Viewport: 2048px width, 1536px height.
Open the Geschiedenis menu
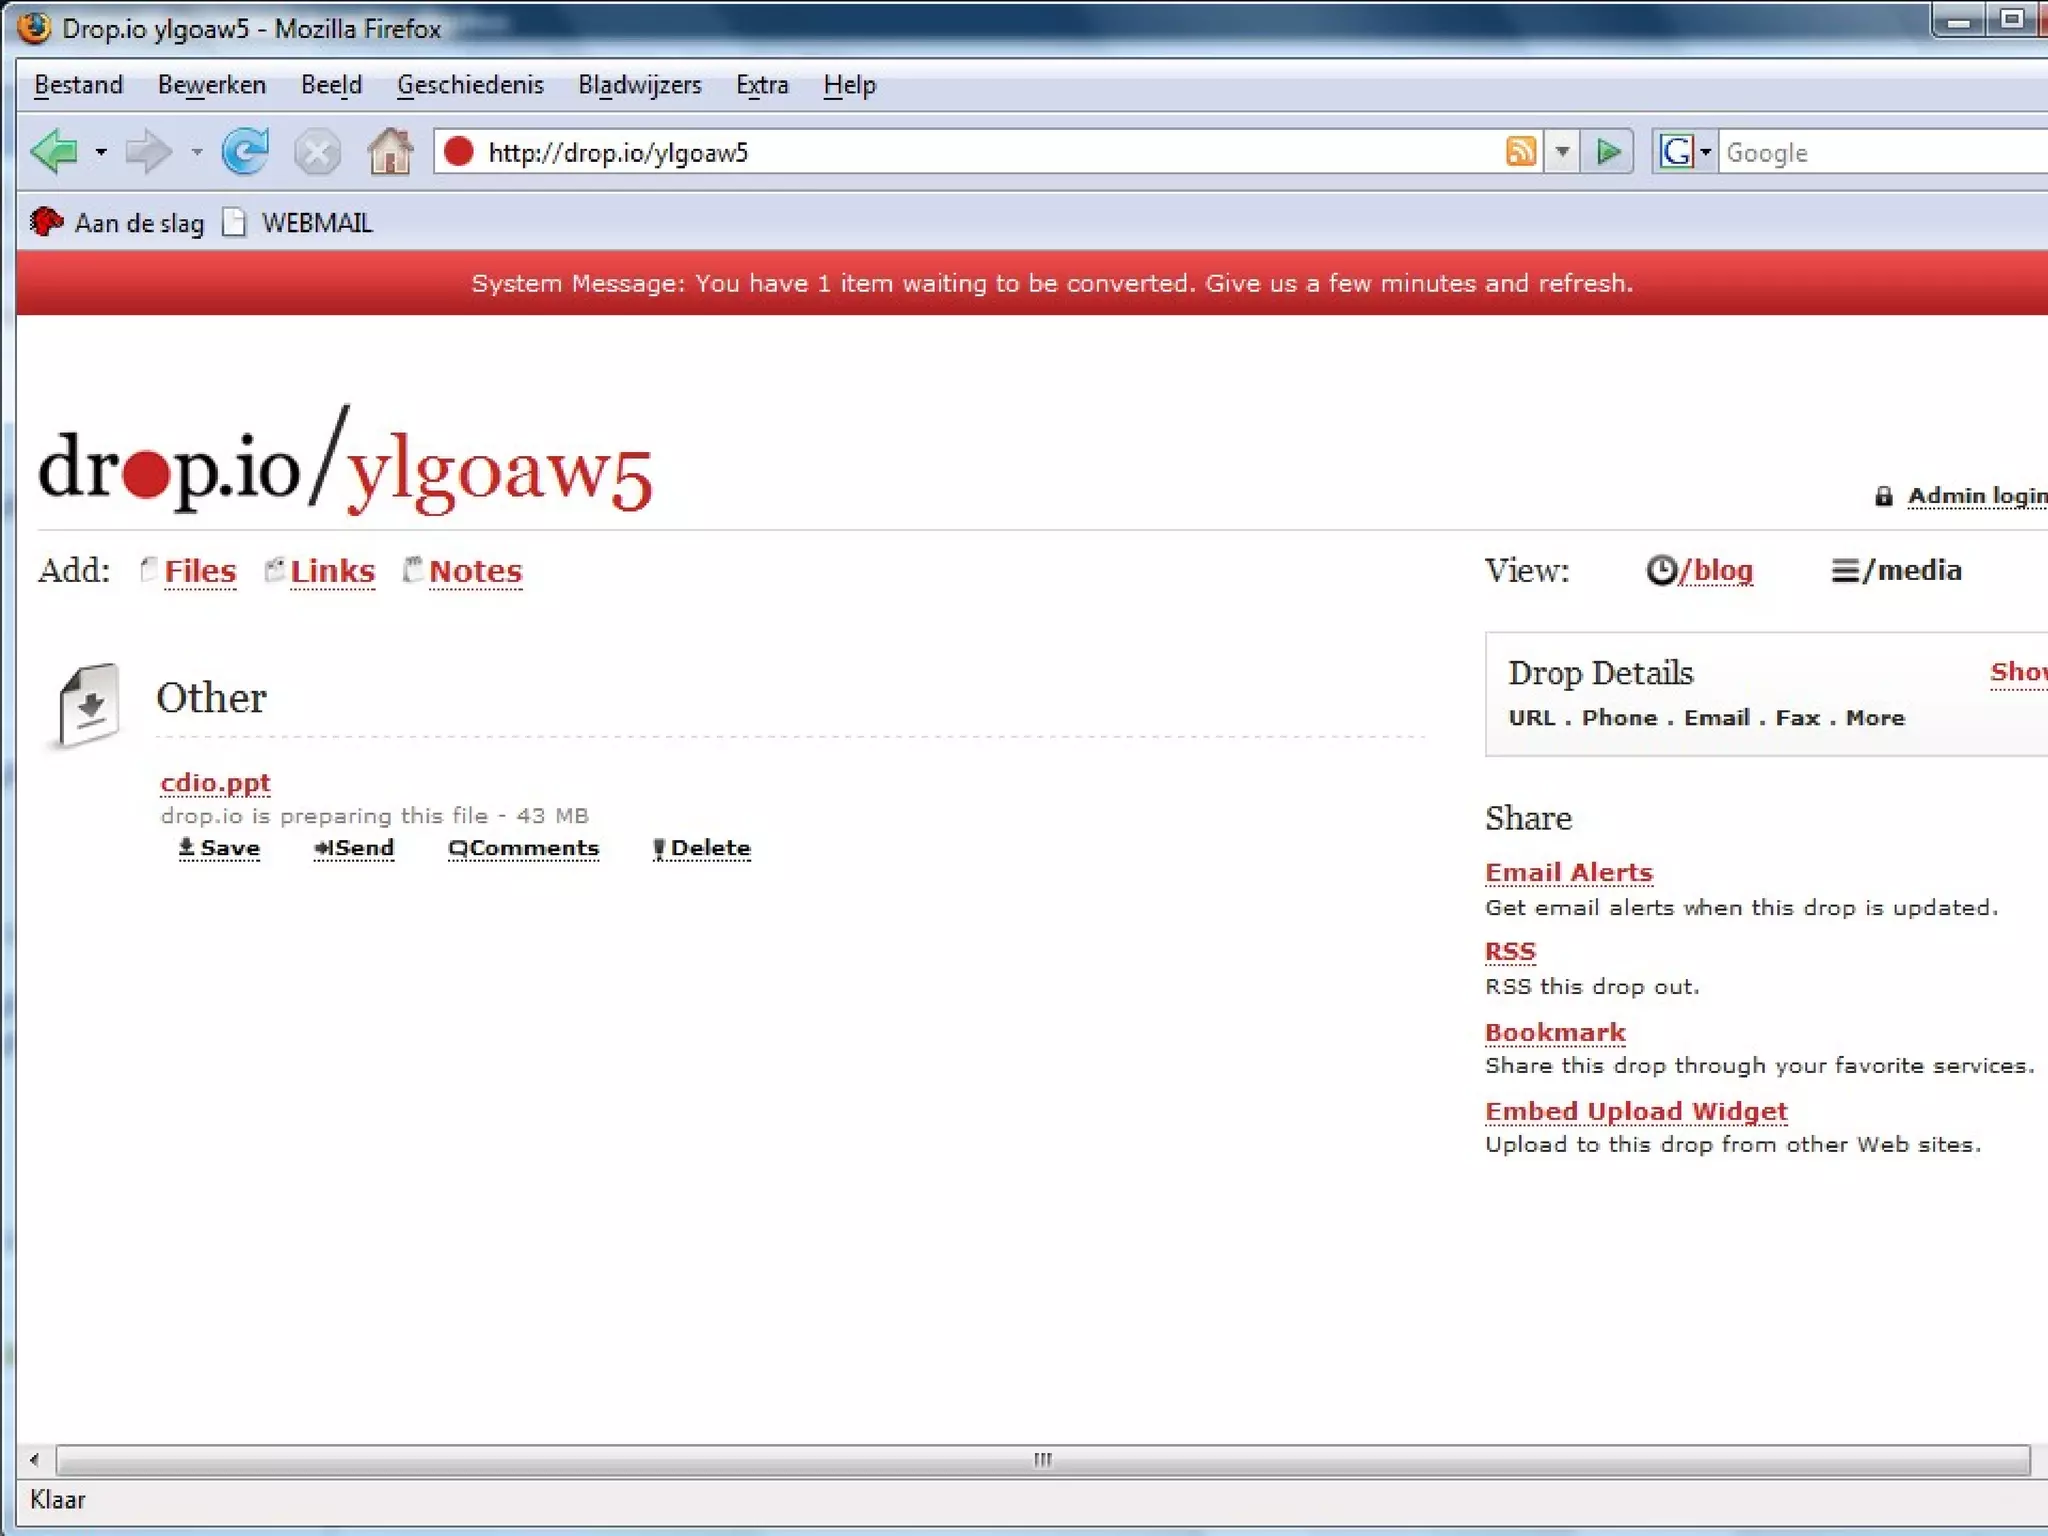coord(469,85)
